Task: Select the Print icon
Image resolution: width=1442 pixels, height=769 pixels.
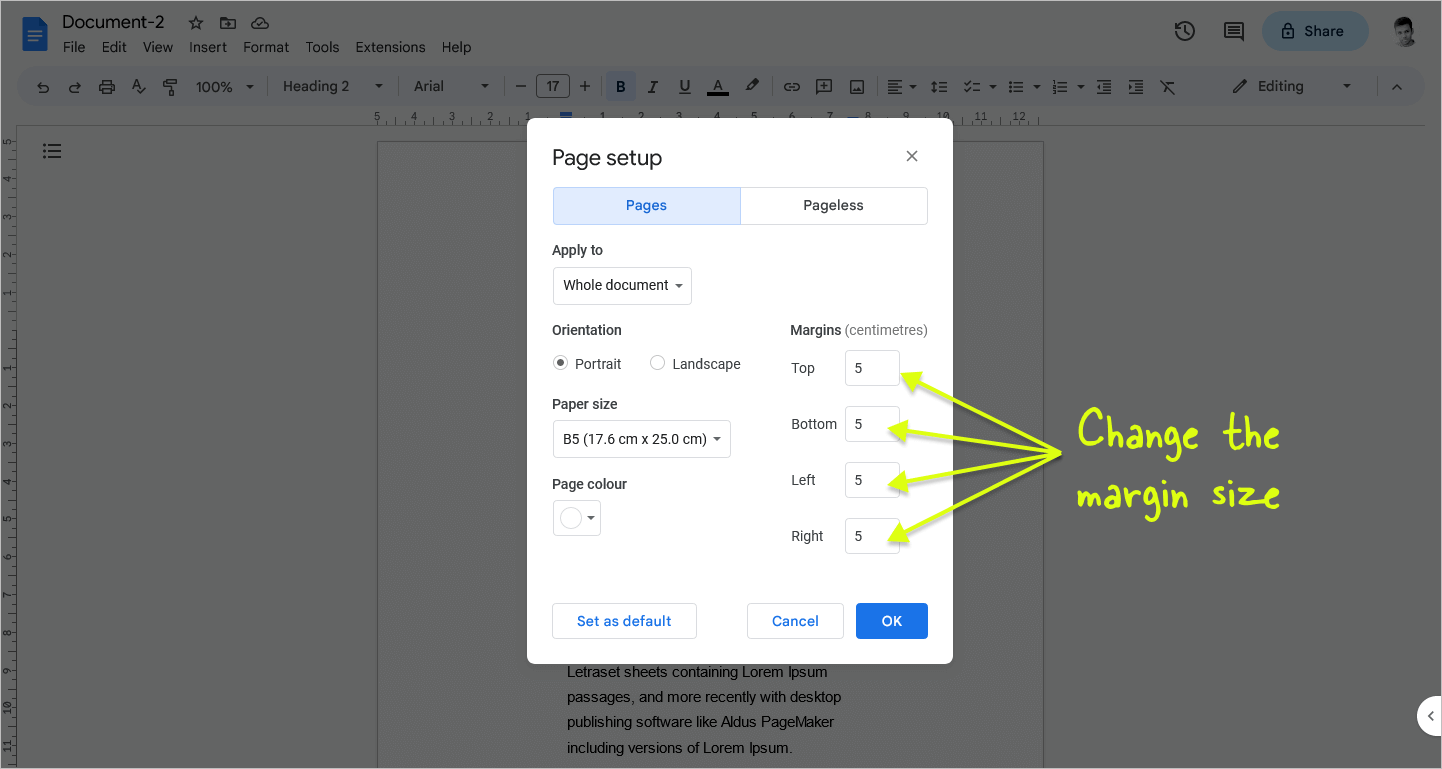Action: click(106, 86)
